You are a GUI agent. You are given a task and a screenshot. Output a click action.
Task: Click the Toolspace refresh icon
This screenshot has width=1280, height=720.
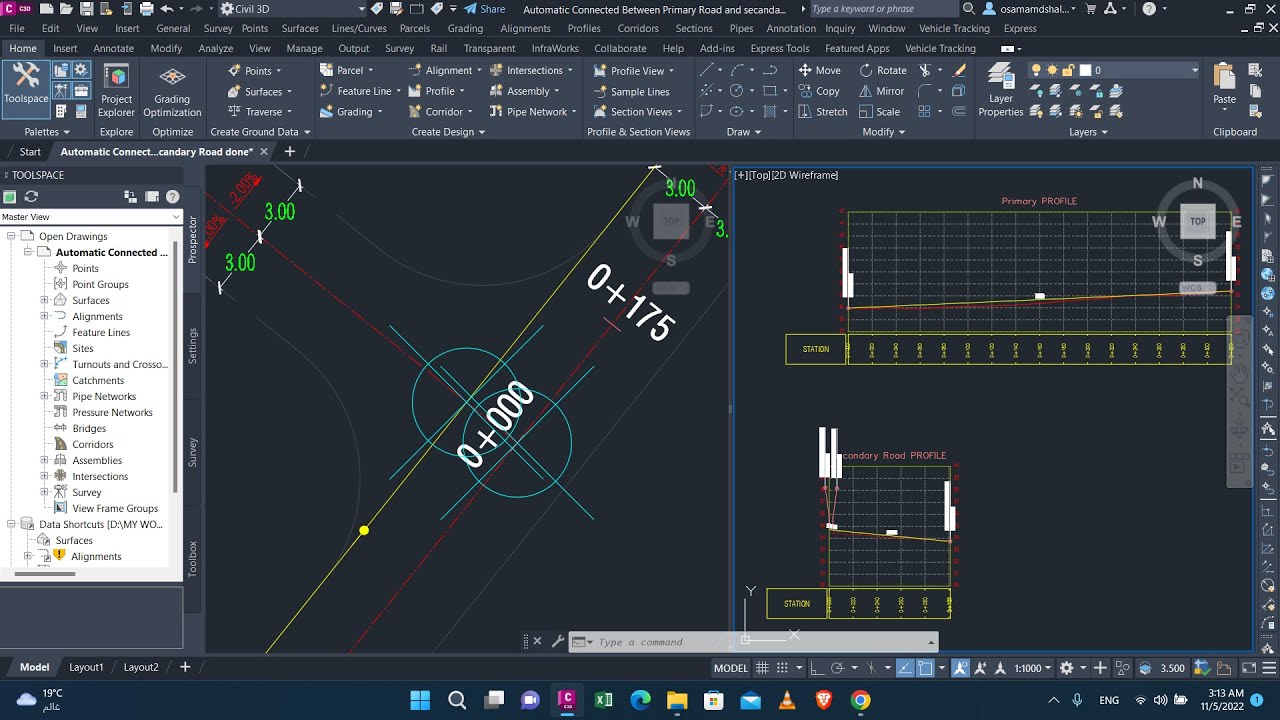[x=31, y=197]
